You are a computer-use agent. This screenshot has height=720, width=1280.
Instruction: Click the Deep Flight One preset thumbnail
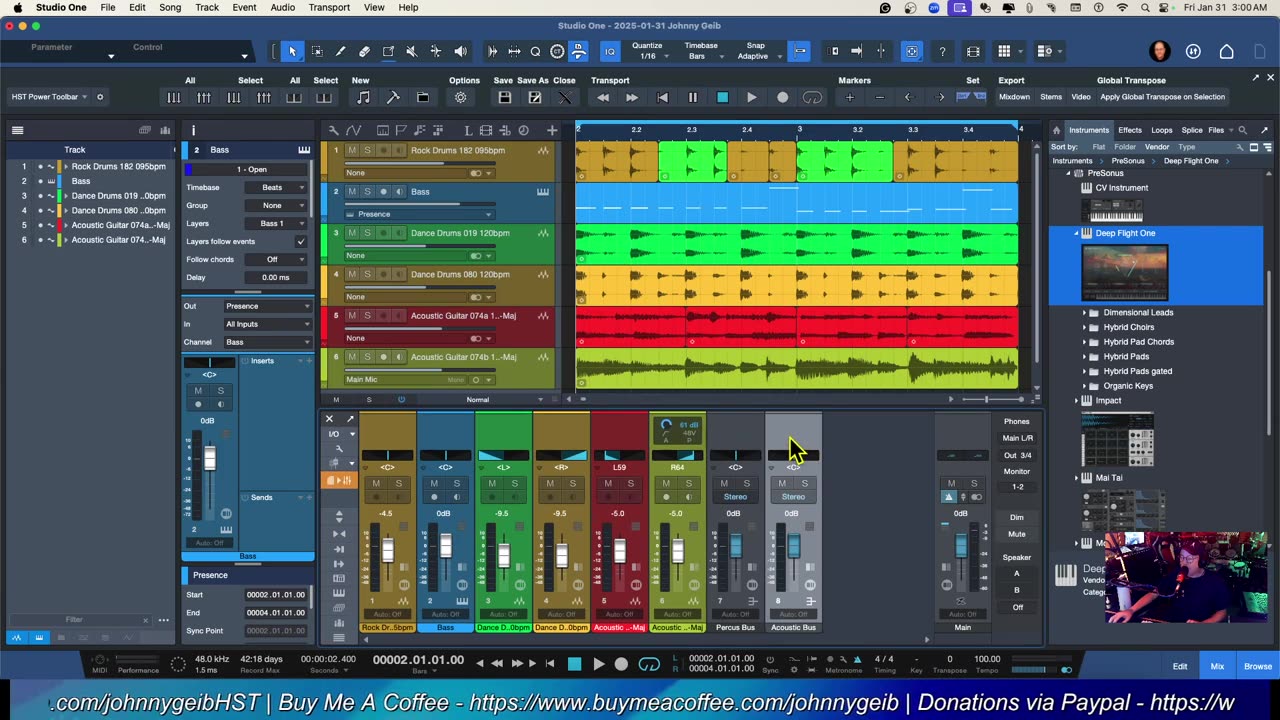[x=1124, y=272]
